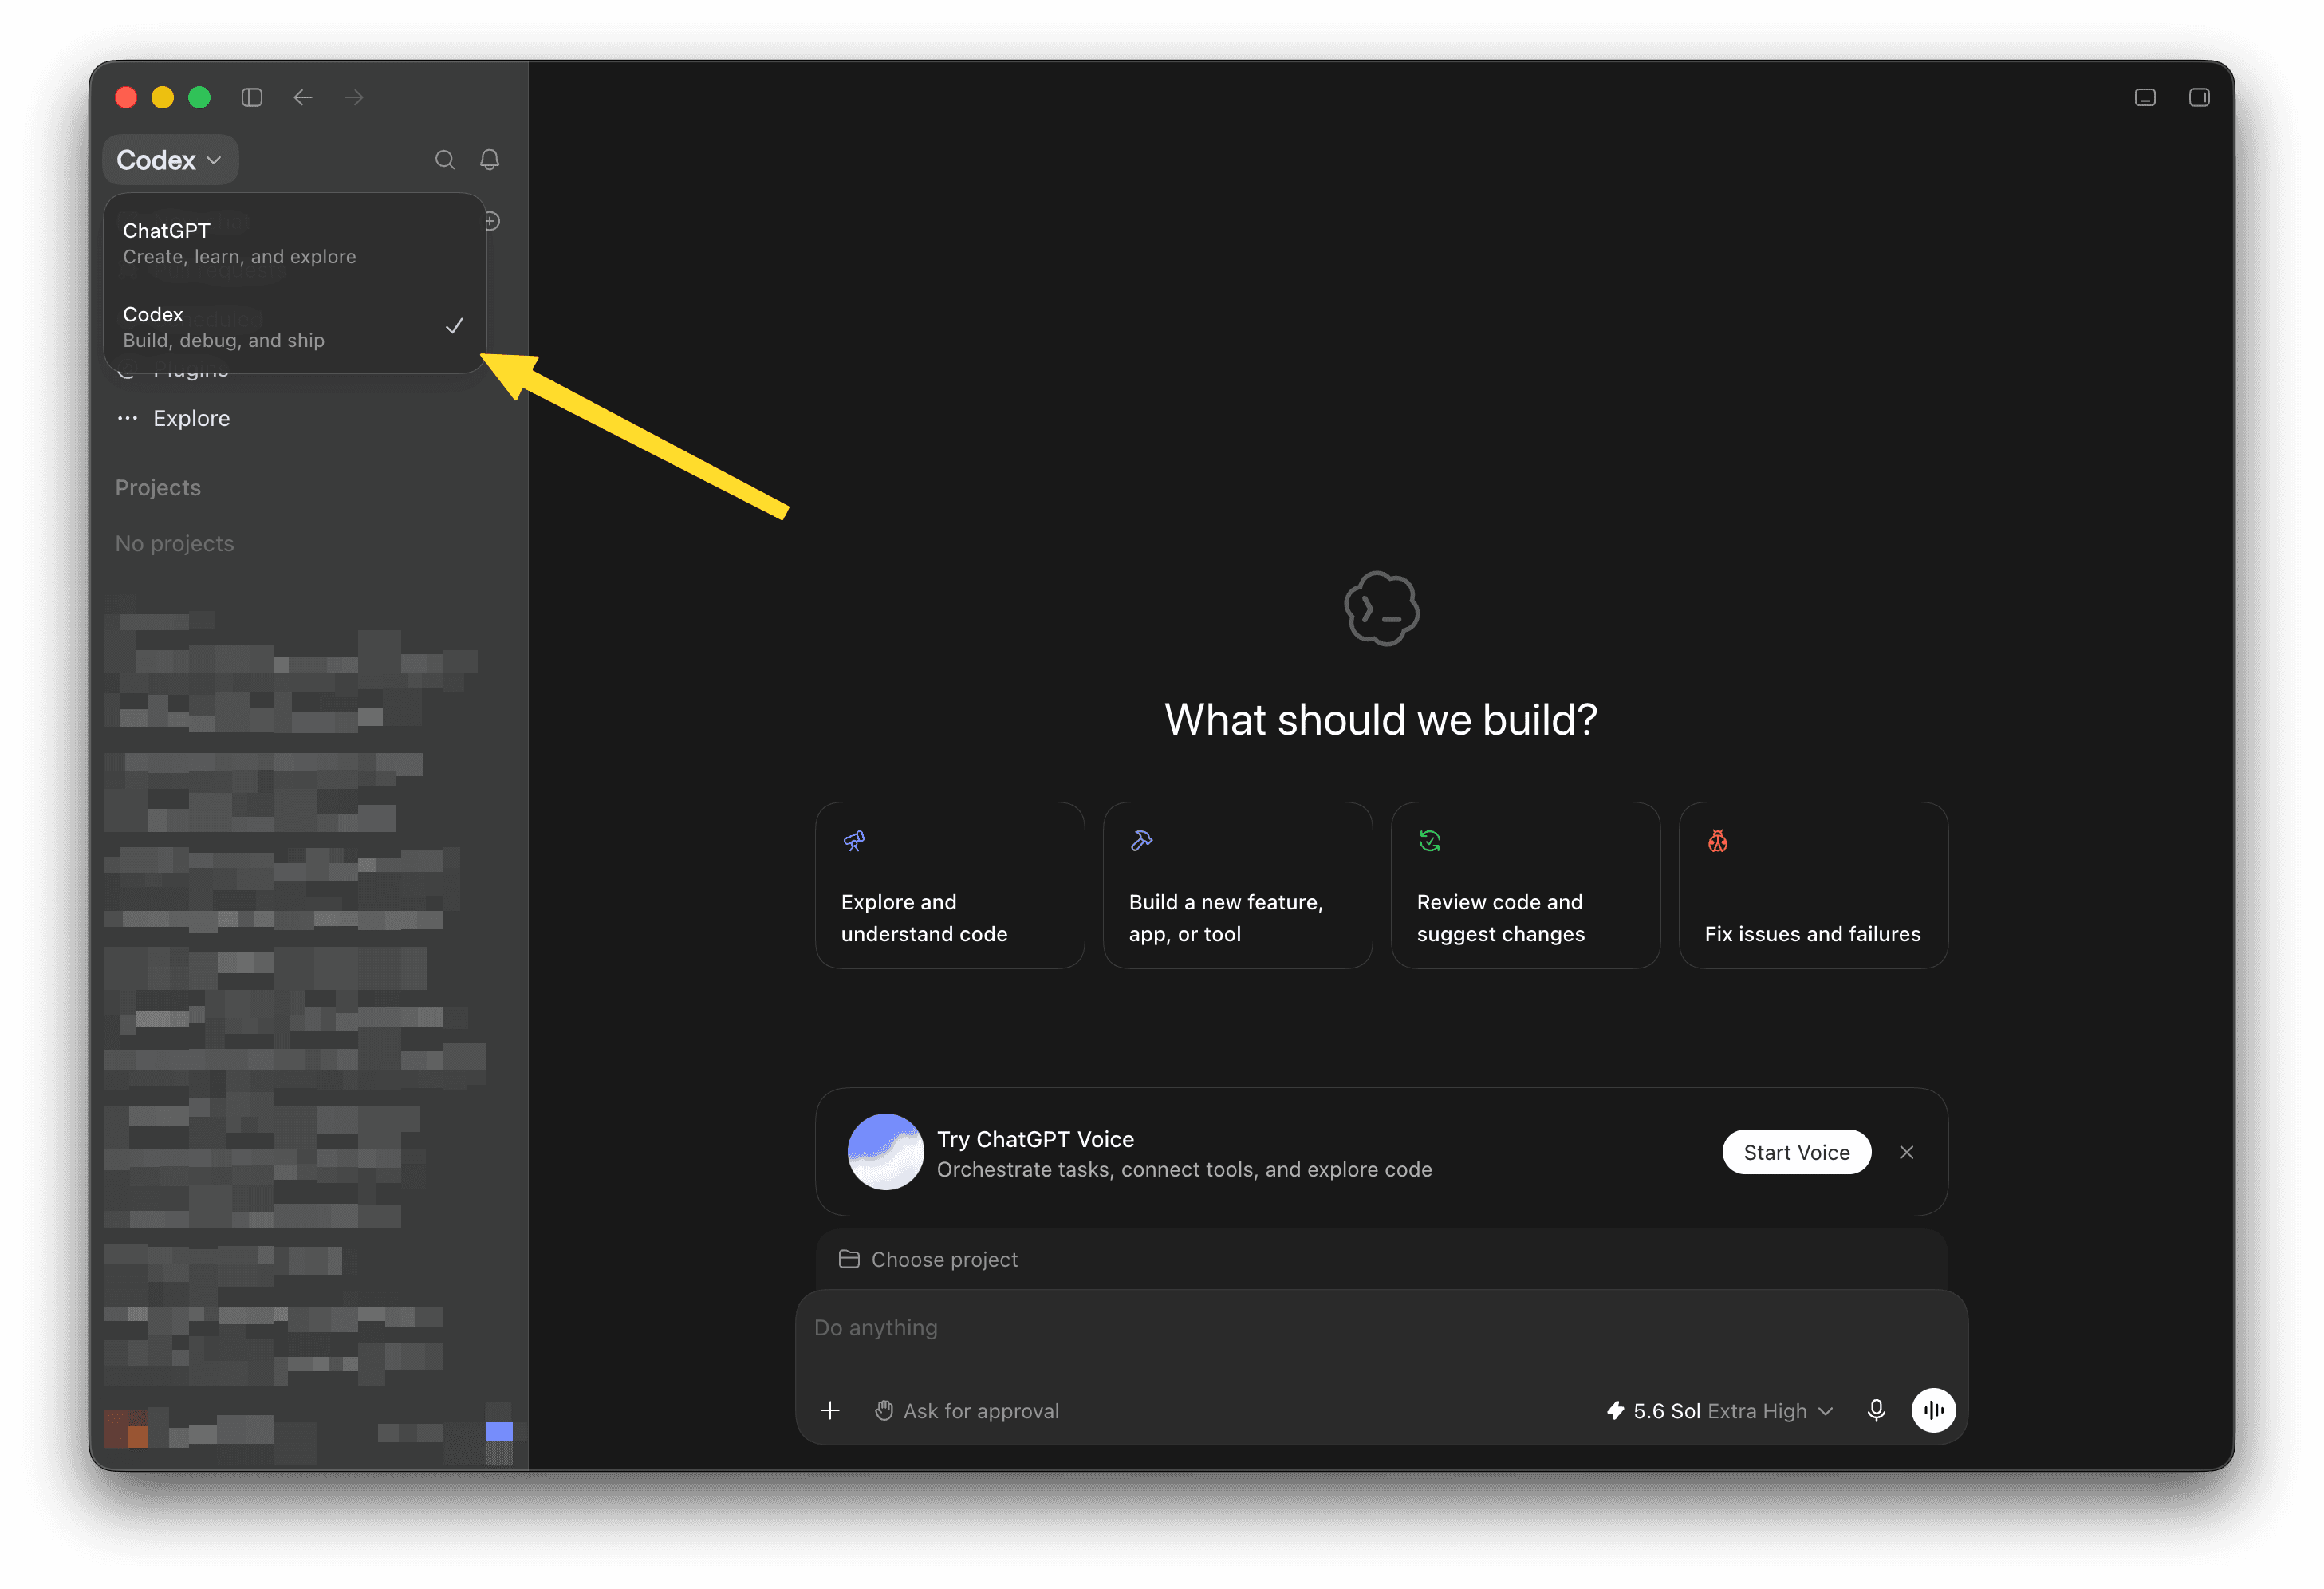The width and height of the screenshot is (2324, 1589).
Task: Click Choose project selector
Action: click(928, 1260)
